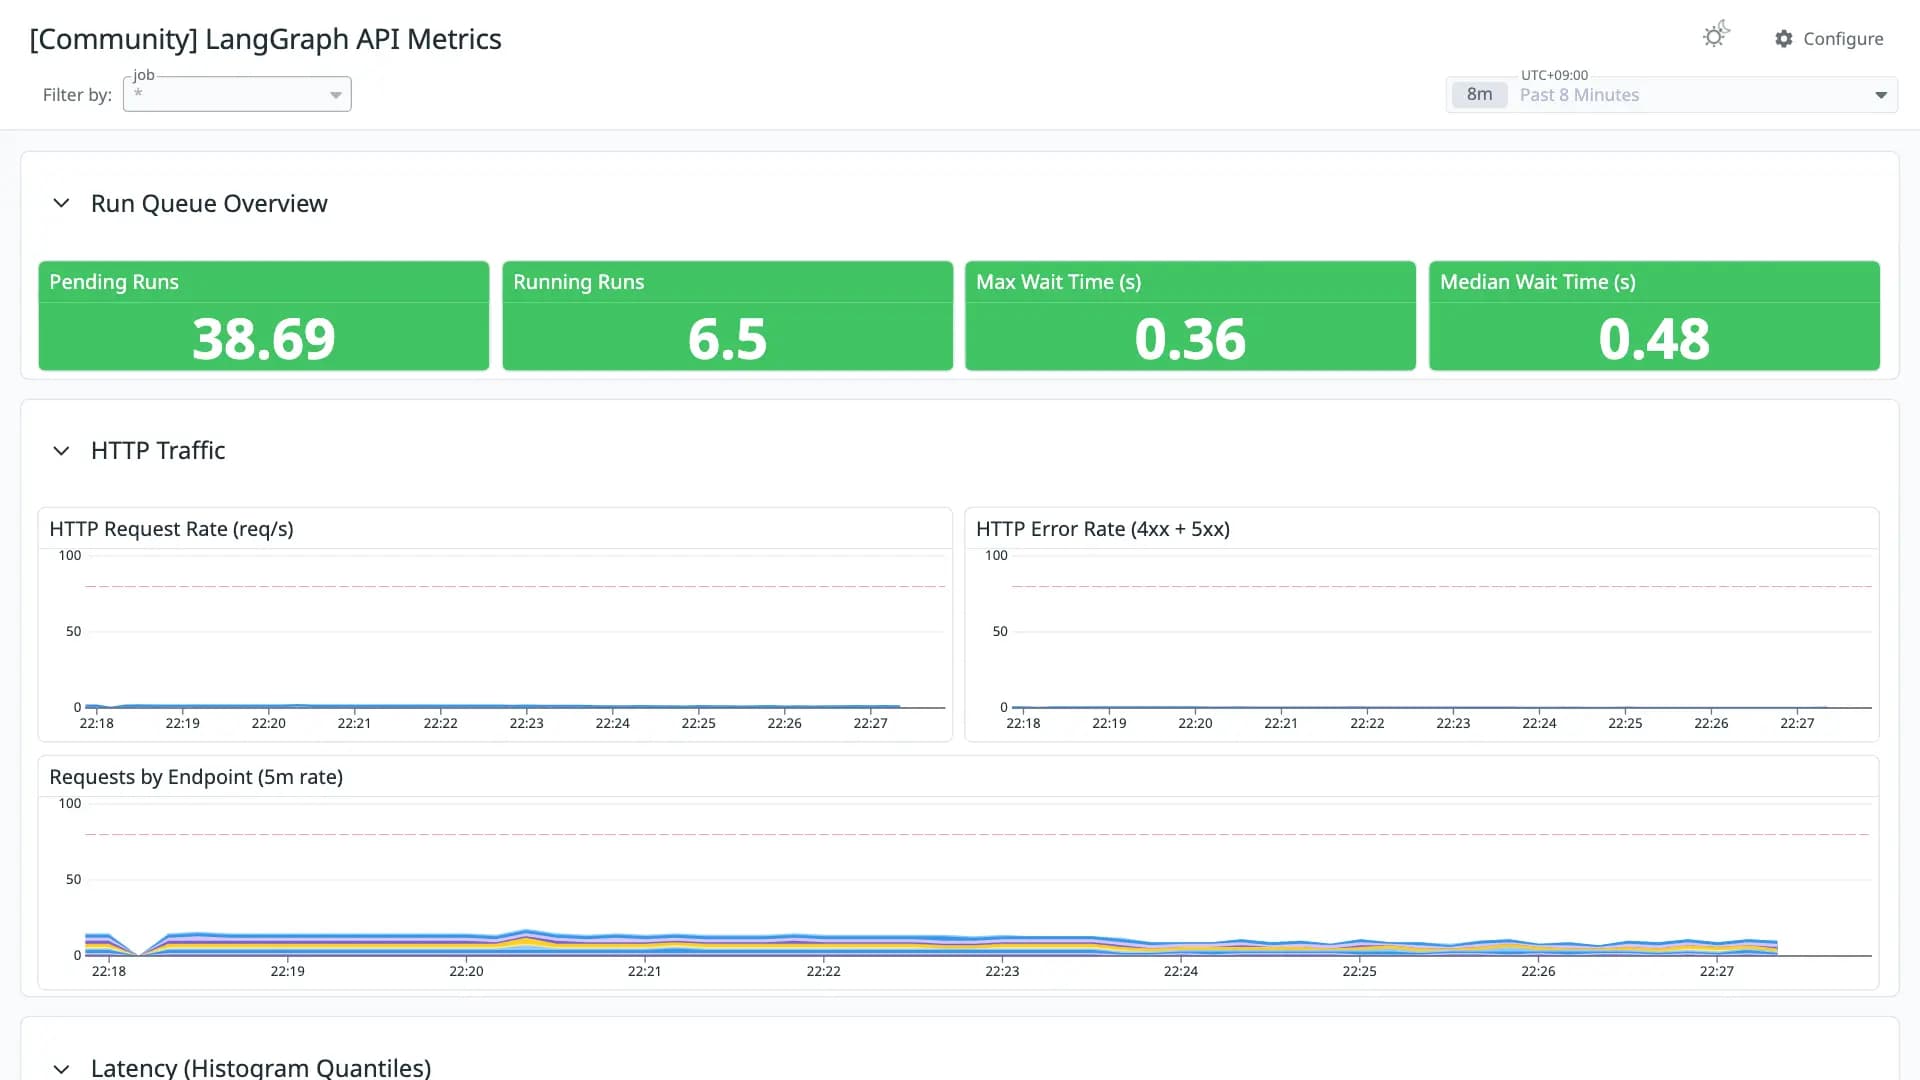This screenshot has height=1080, width=1920.
Task: Click the HTTP Traffic heading text
Action: pyautogui.click(x=158, y=451)
